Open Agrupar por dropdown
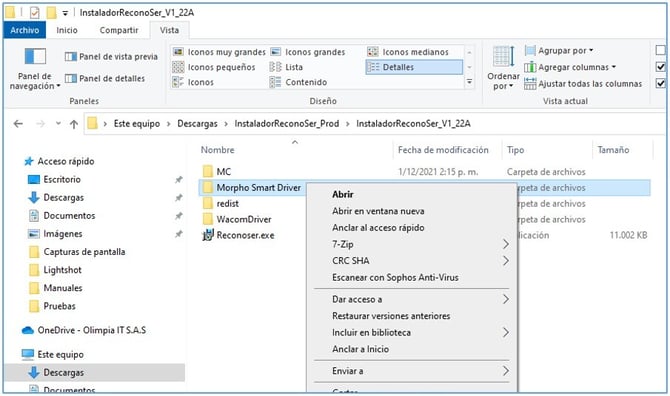This screenshot has height=396, width=670. pyautogui.click(x=559, y=50)
